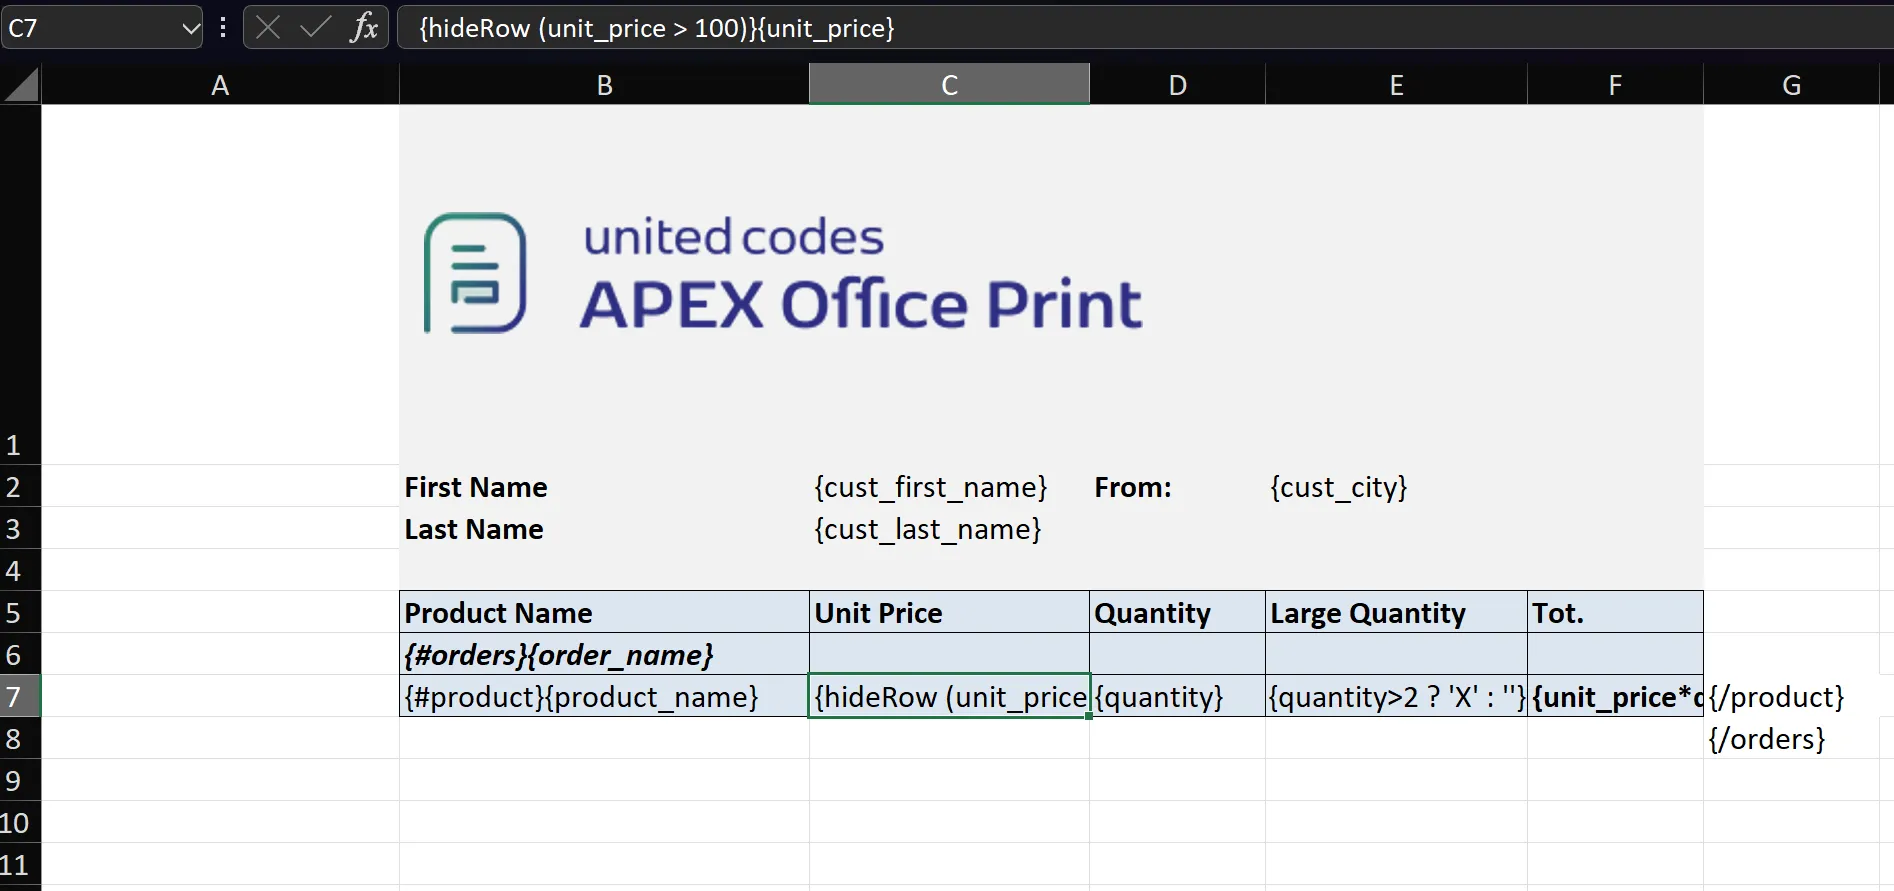The width and height of the screenshot is (1894, 891).
Task: Open Insert Function fx icon
Action: 364,28
